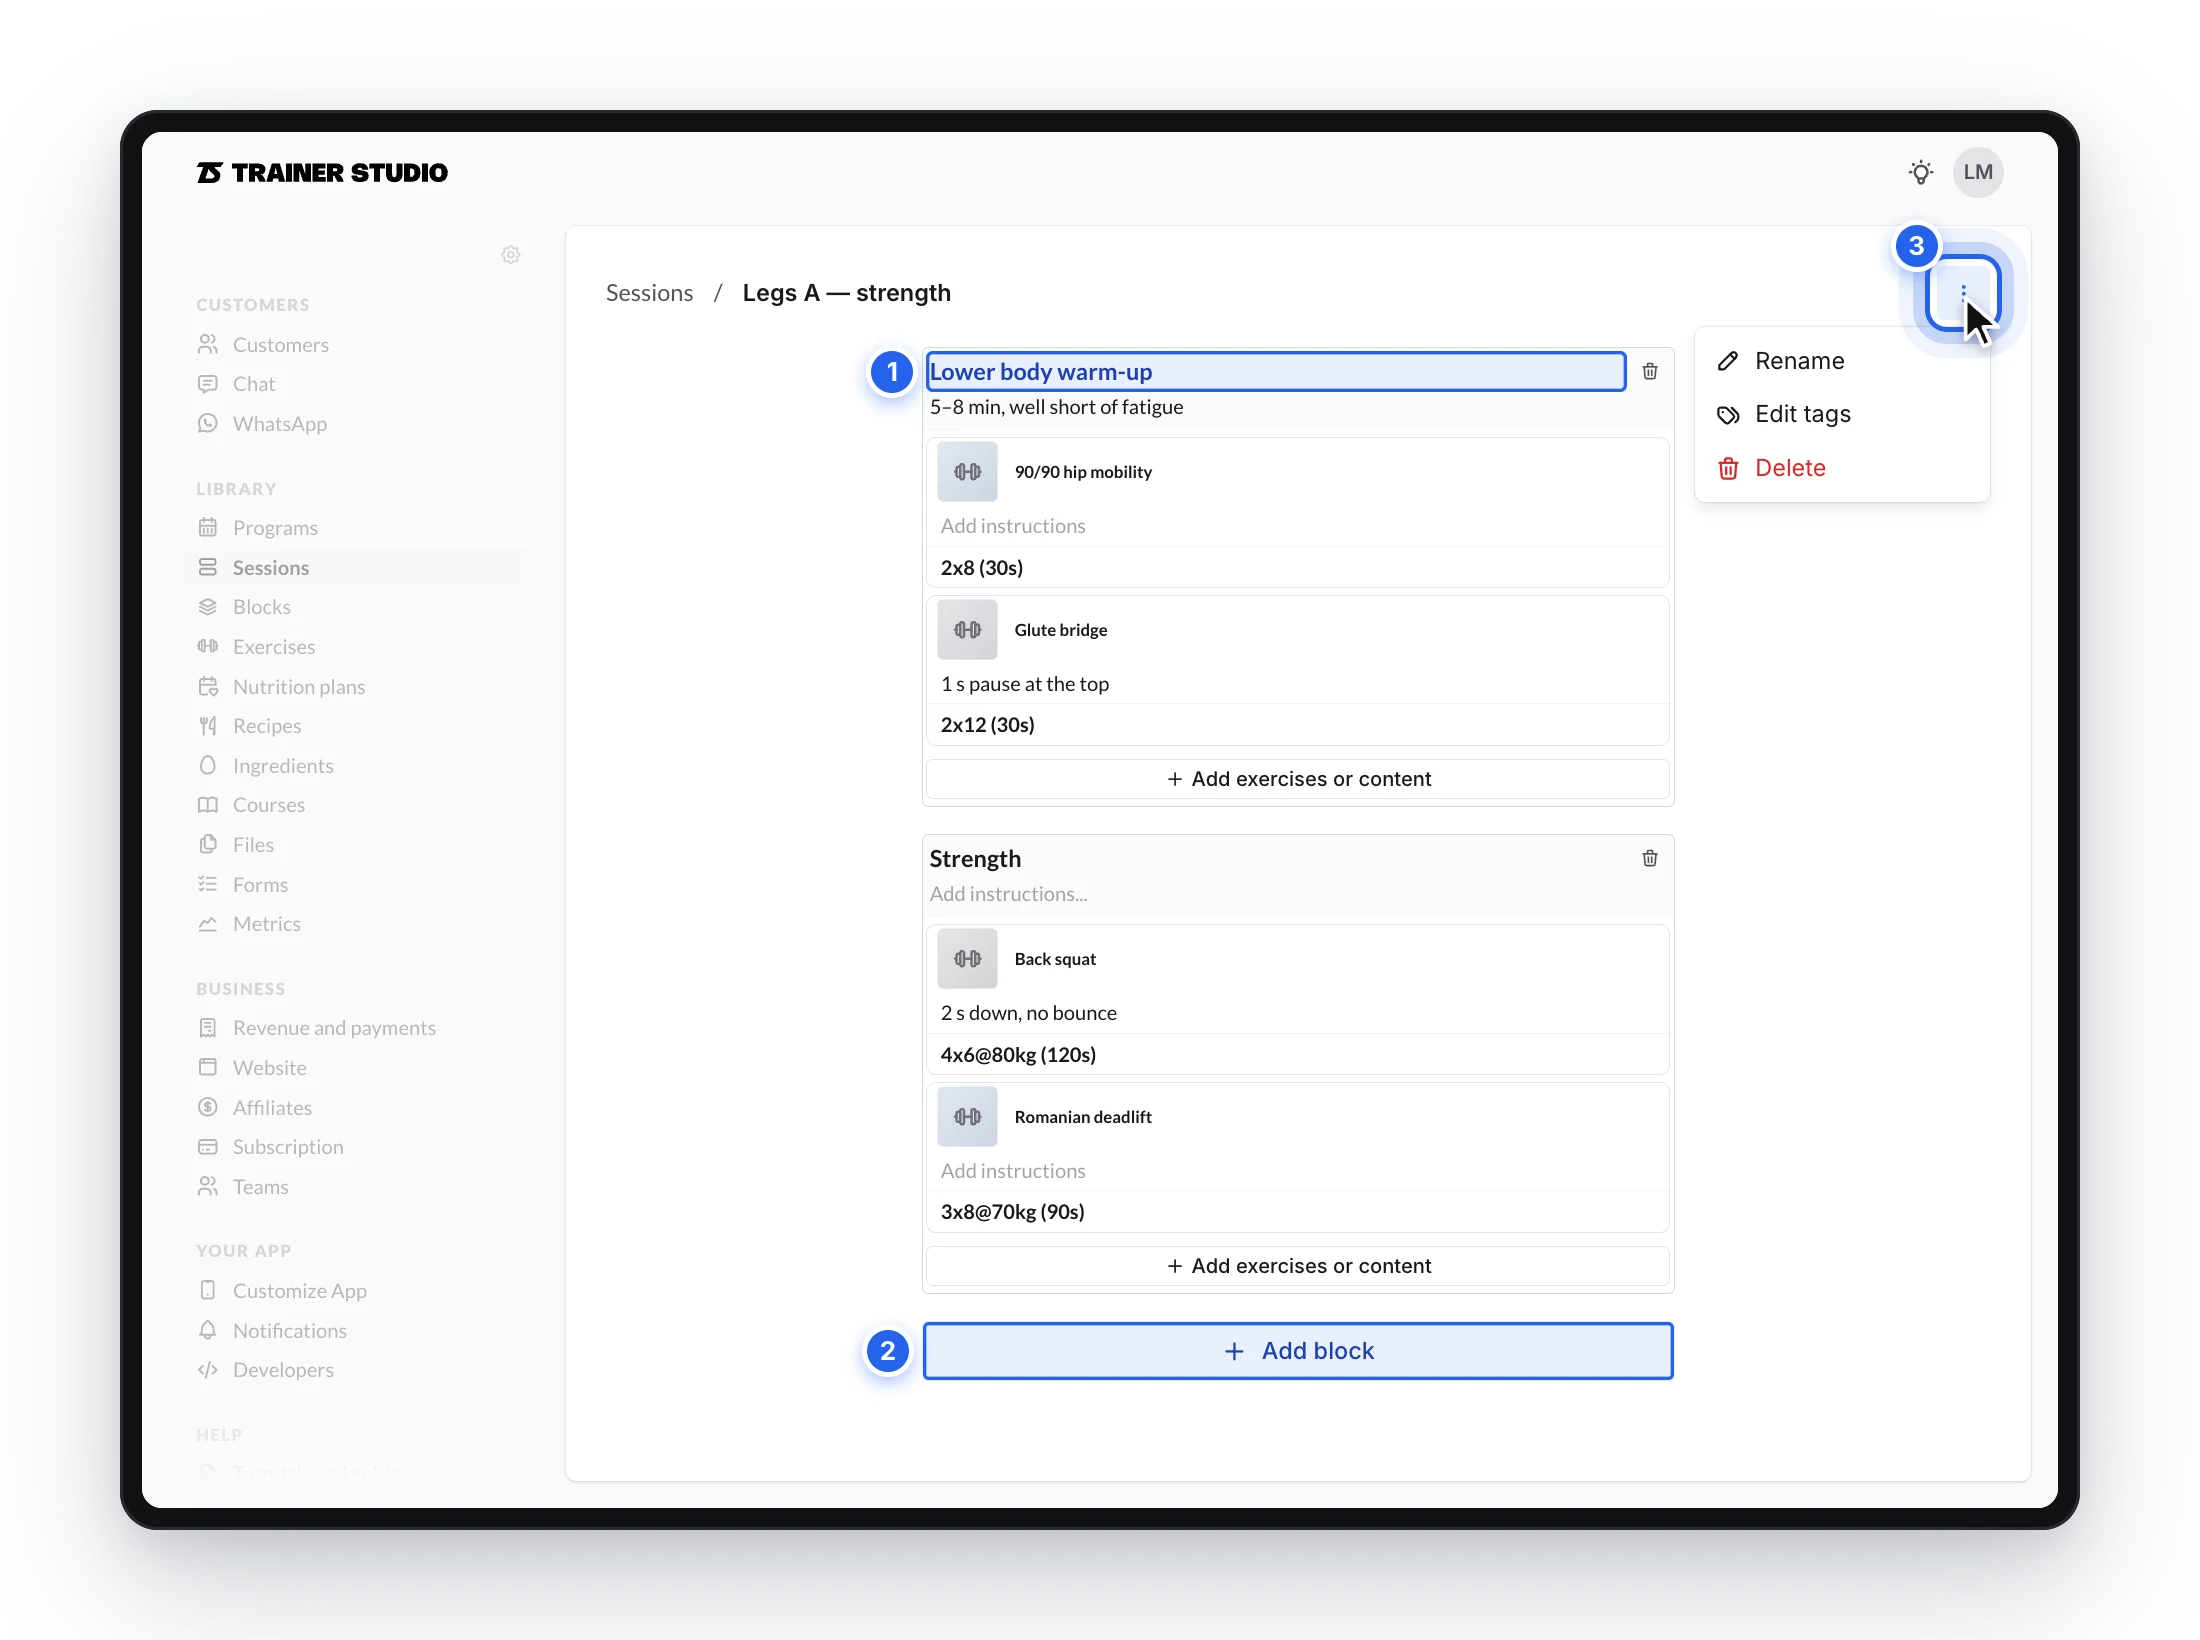Choose Rename from the options menu
The height and width of the screenshot is (1640, 2200).
pos(1842,361)
